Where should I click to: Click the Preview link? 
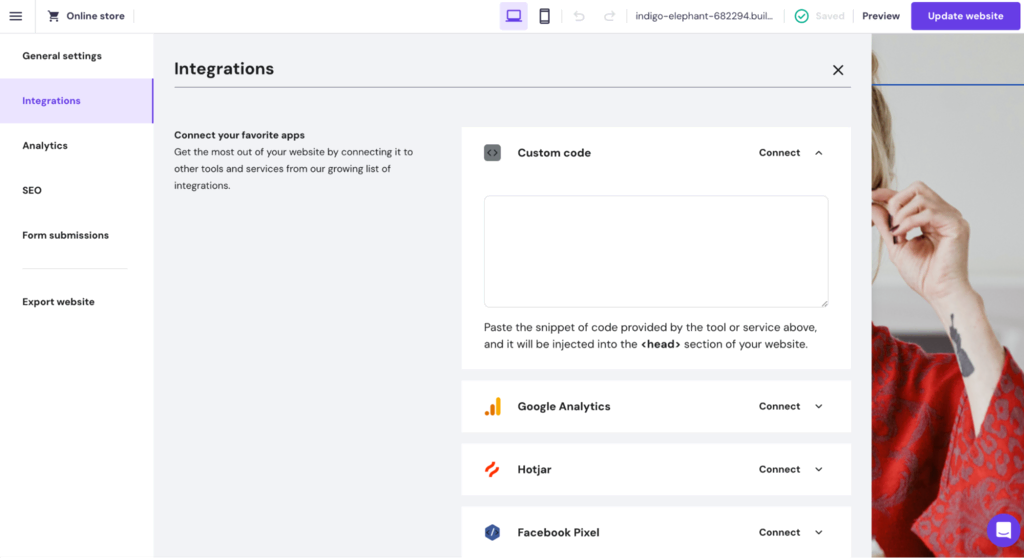pos(881,16)
